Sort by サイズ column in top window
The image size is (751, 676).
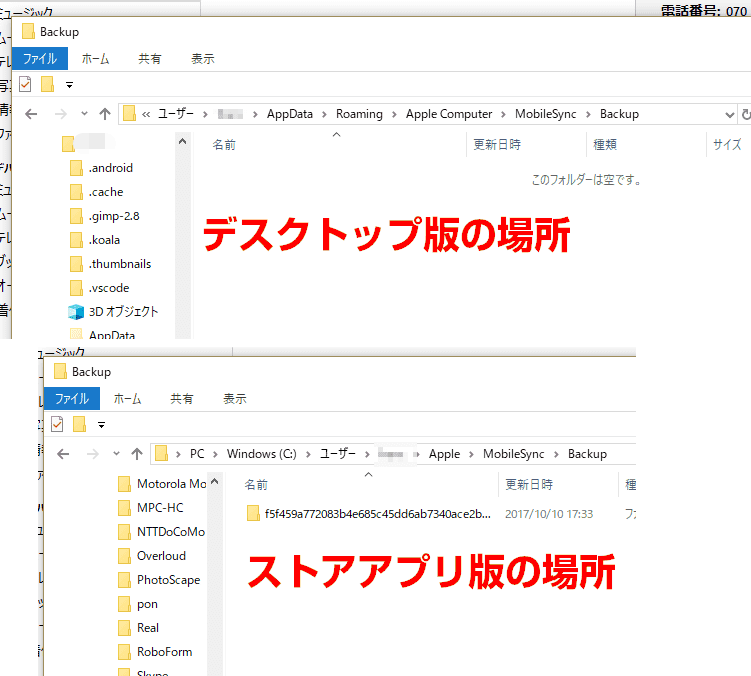727,144
